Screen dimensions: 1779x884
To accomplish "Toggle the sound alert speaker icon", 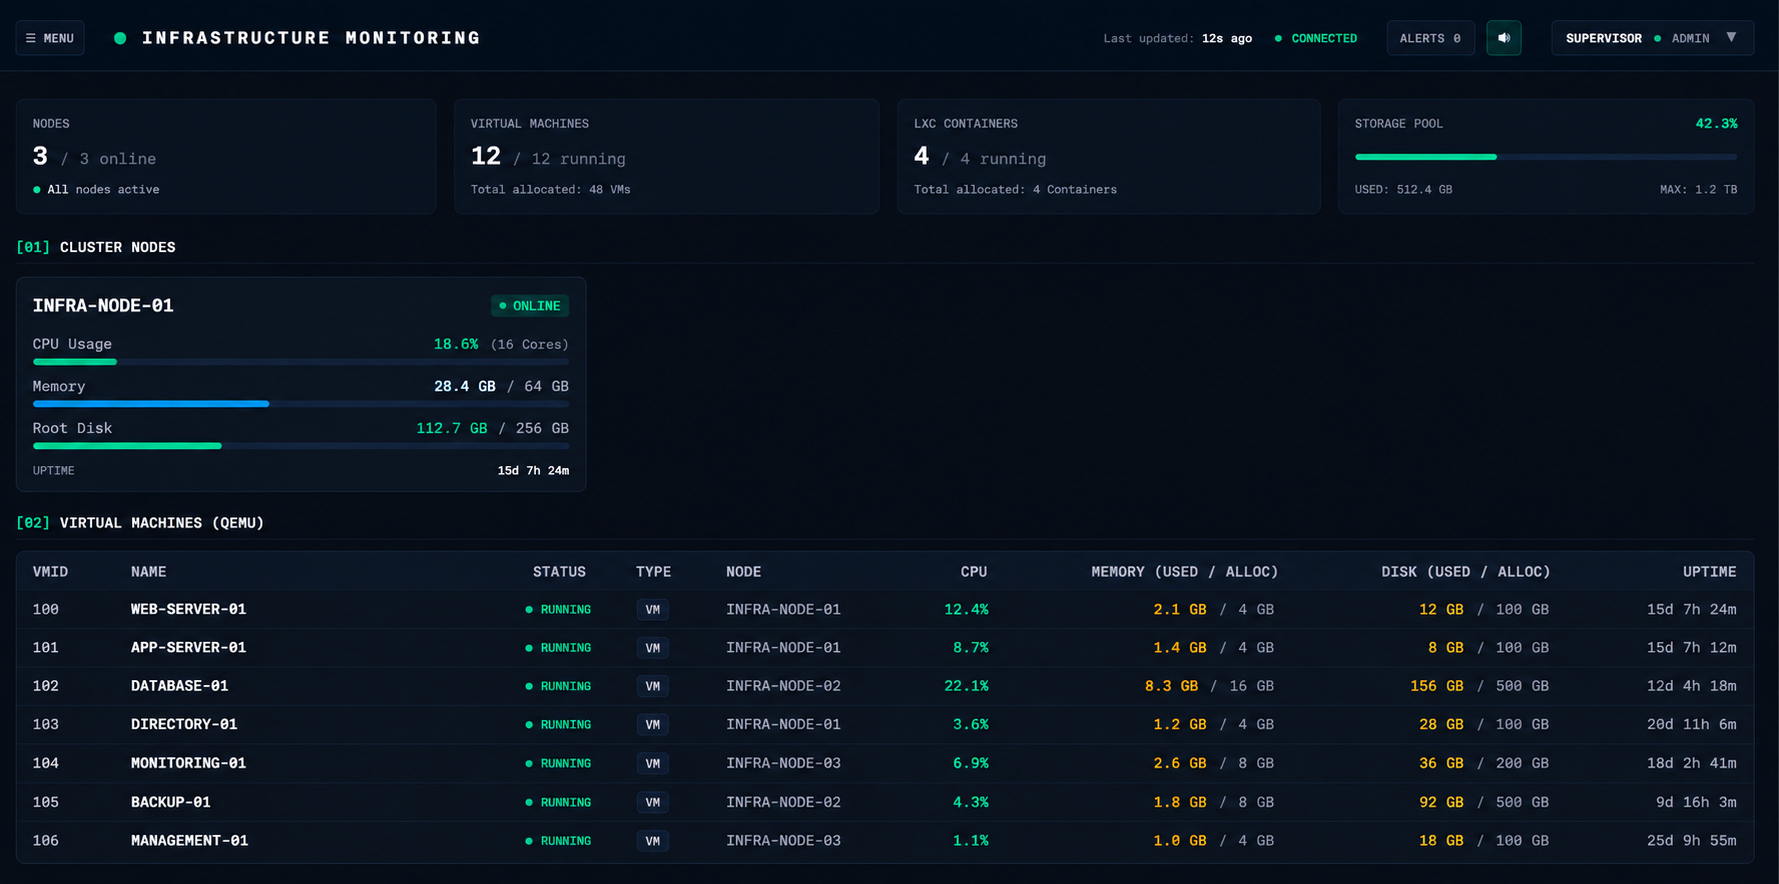I will (x=1503, y=38).
